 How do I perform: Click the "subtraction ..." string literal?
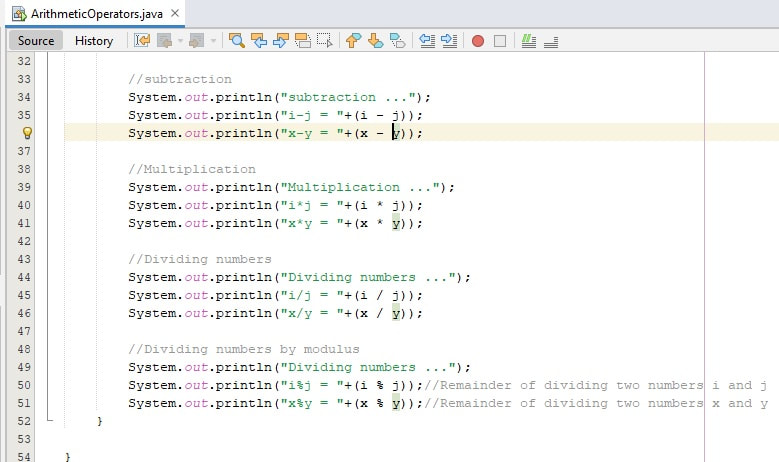[348, 97]
